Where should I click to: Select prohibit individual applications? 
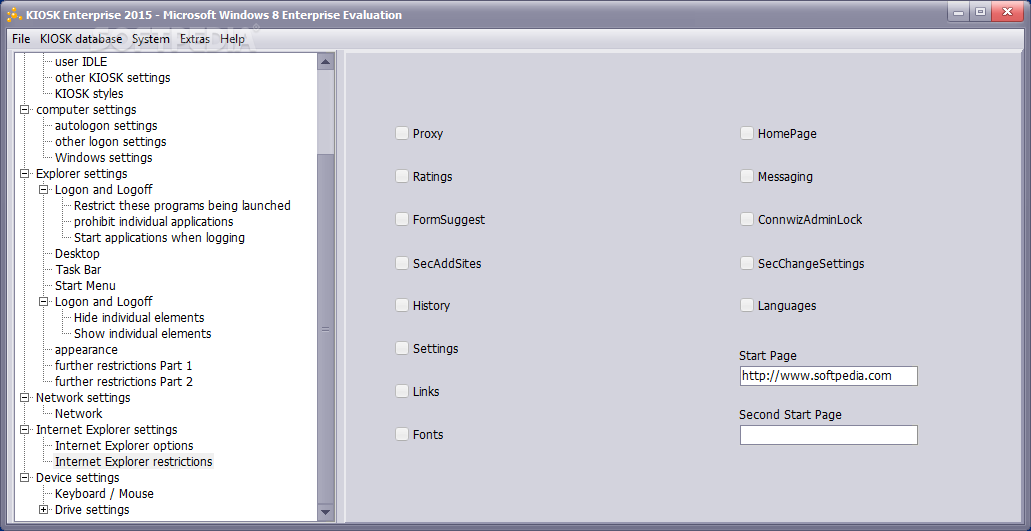point(153,221)
